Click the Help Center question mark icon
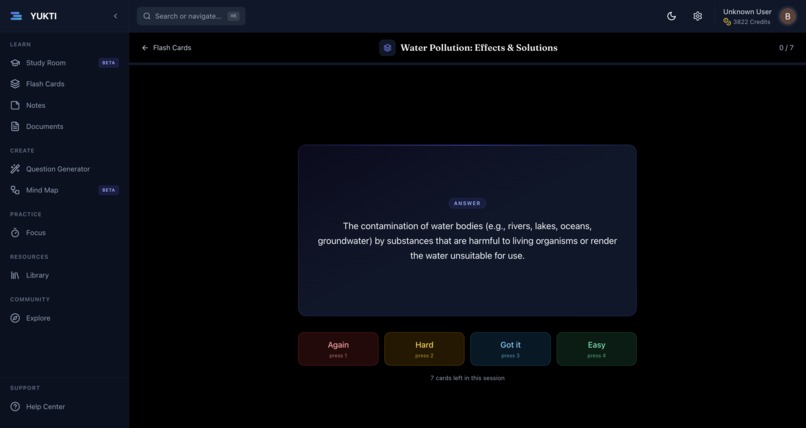The width and height of the screenshot is (806, 428). tap(15, 407)
